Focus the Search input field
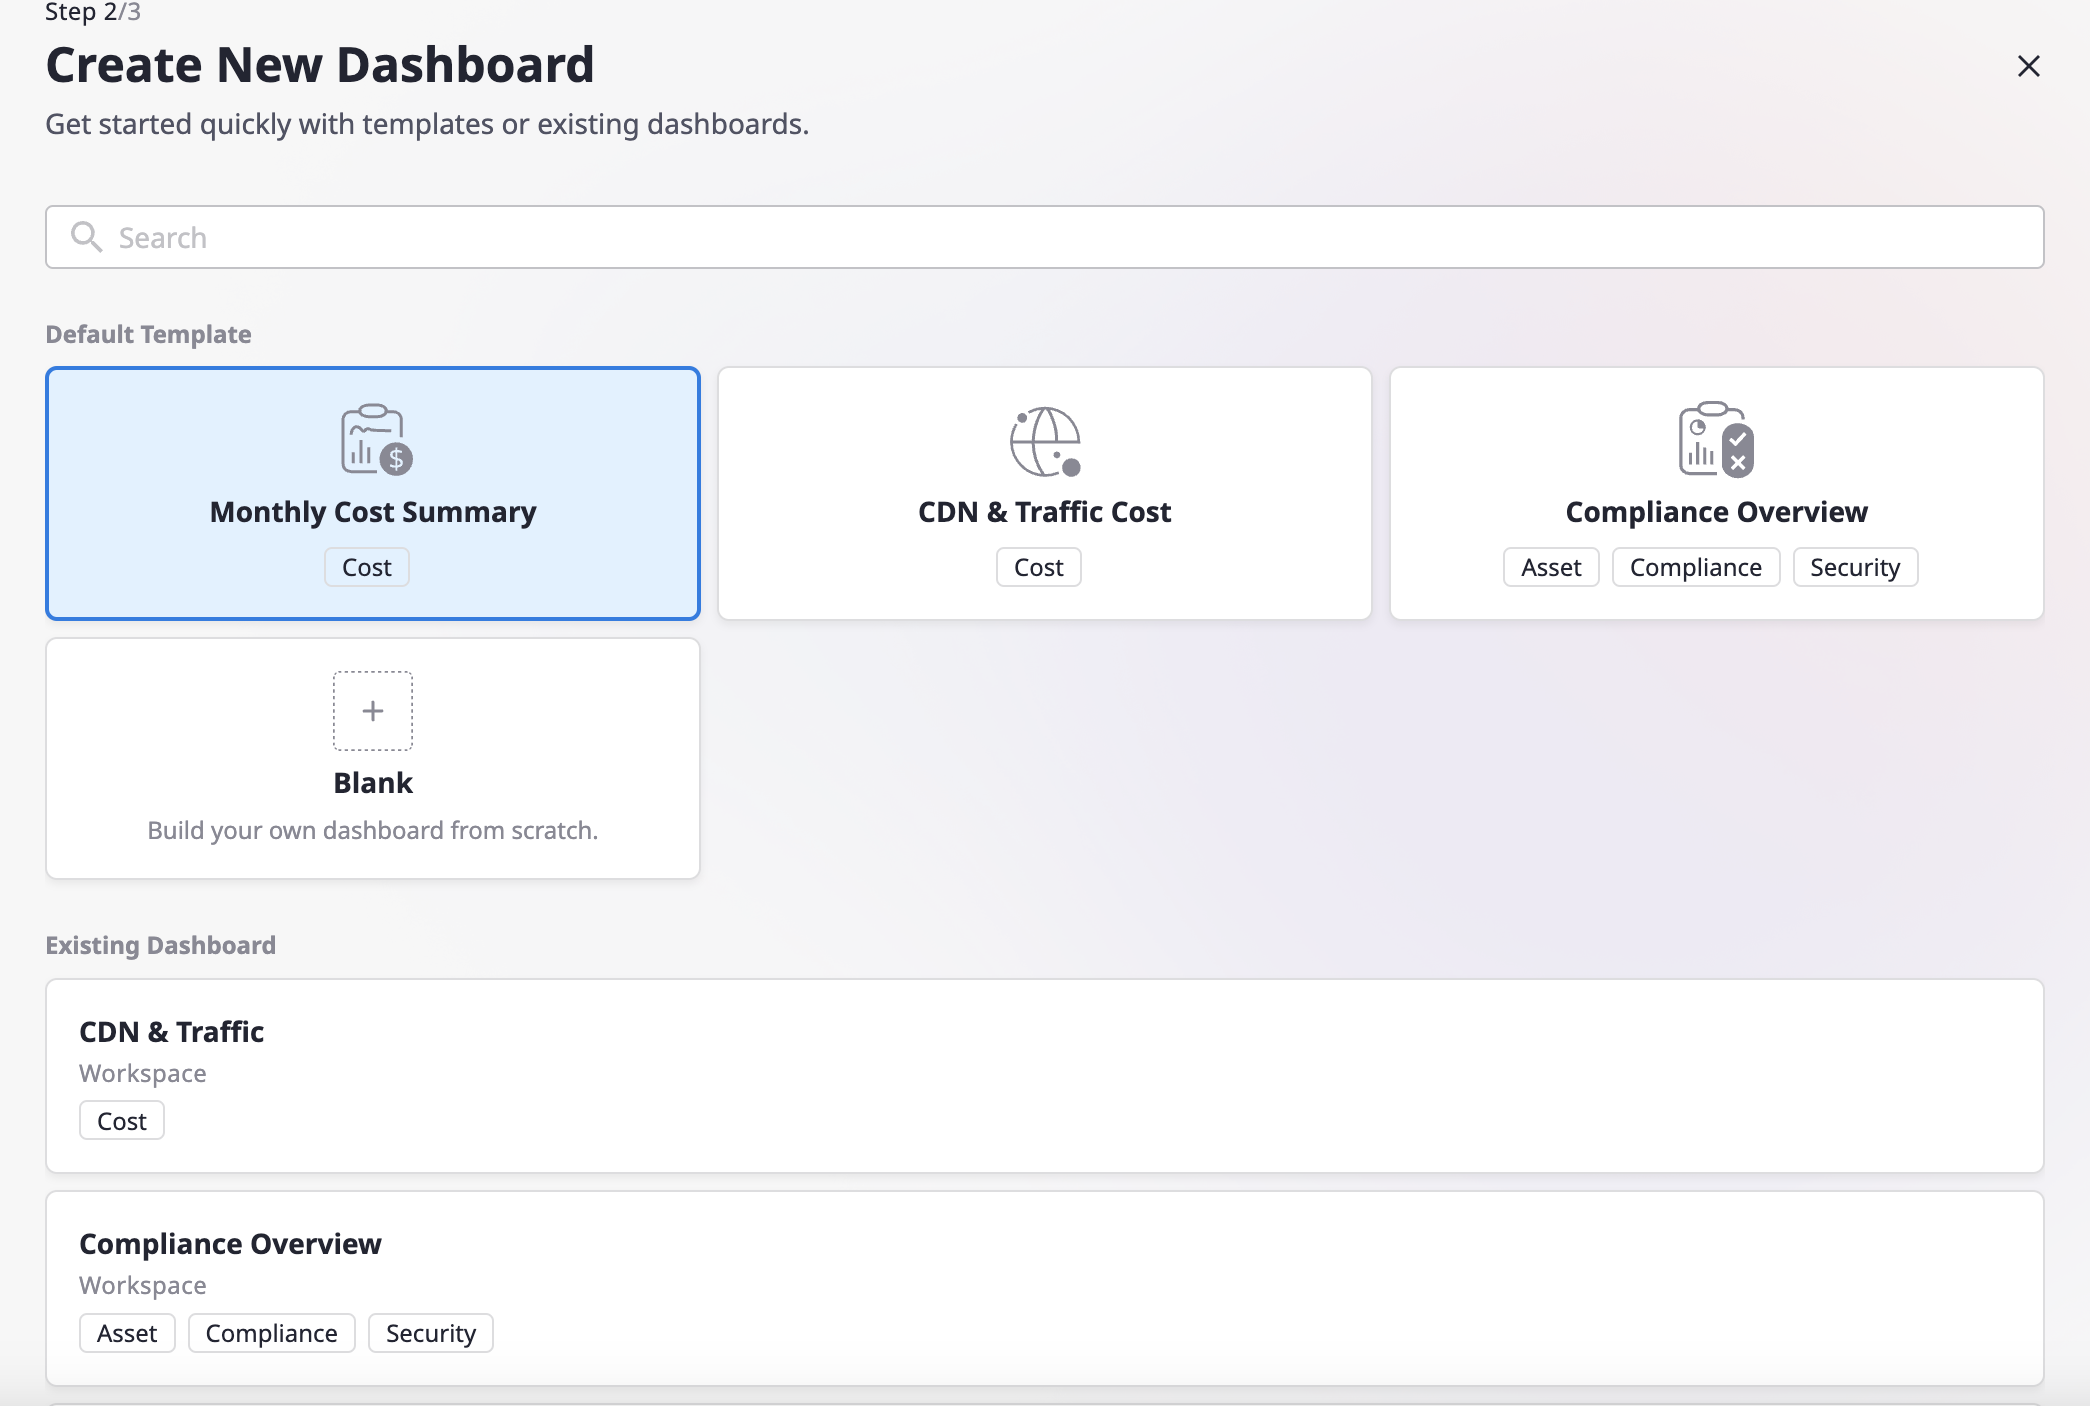 coord(1044,237)
